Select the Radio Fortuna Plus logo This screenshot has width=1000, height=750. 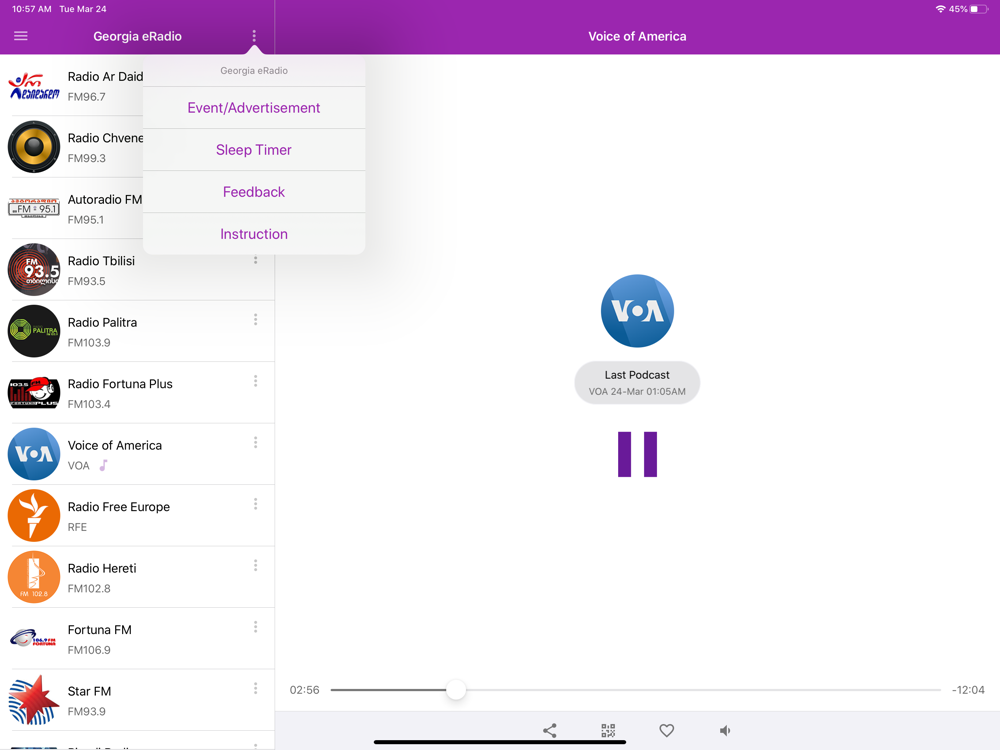coord(34,392)
